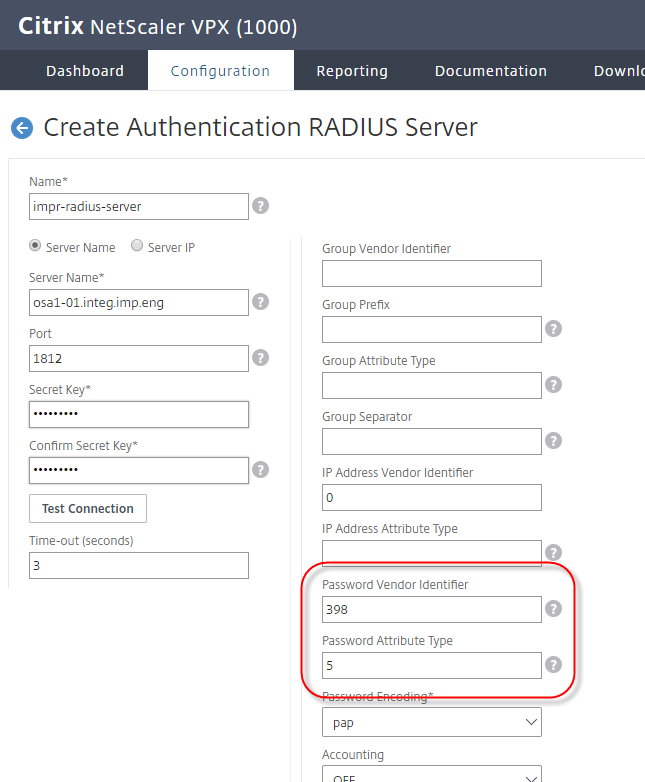Click help icon next to Password Attribute Type
Viewport: 645px width, 782px height.
pos(553,665)
